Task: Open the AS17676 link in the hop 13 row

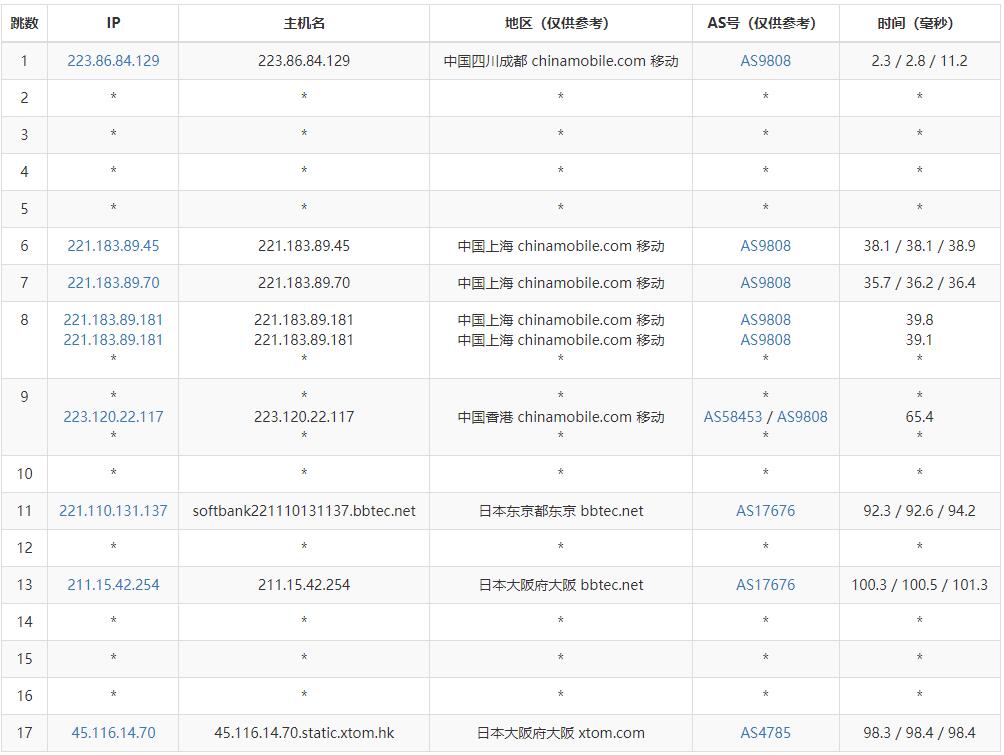Action: pyautogui.click(x=765, y=585)
